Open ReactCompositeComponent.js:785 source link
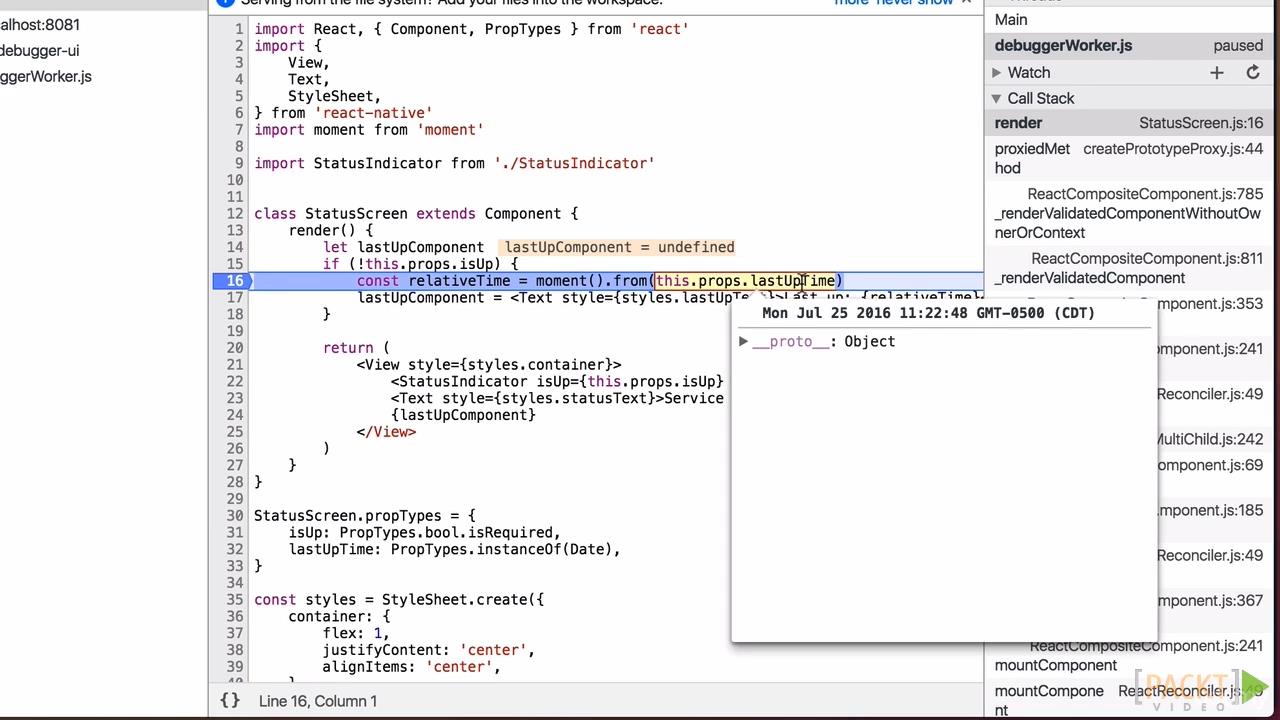The height and width of the screenshot is (720, 1280). 1145,194
